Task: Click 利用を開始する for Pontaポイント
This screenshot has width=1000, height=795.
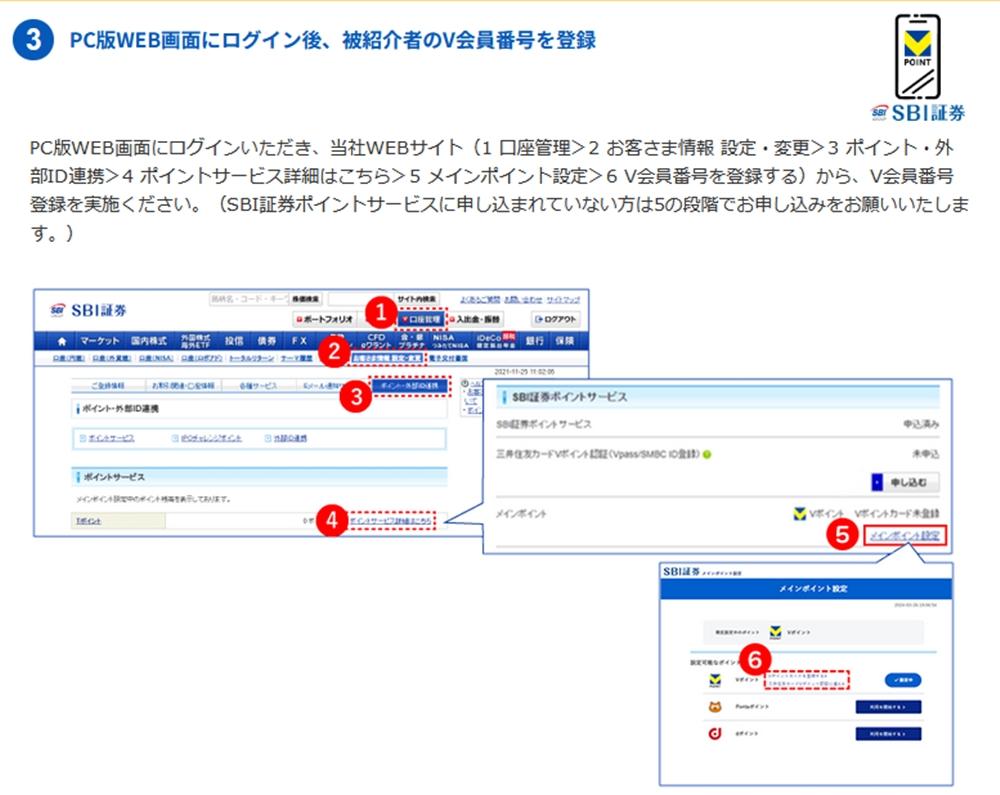Action: [888, 707]
